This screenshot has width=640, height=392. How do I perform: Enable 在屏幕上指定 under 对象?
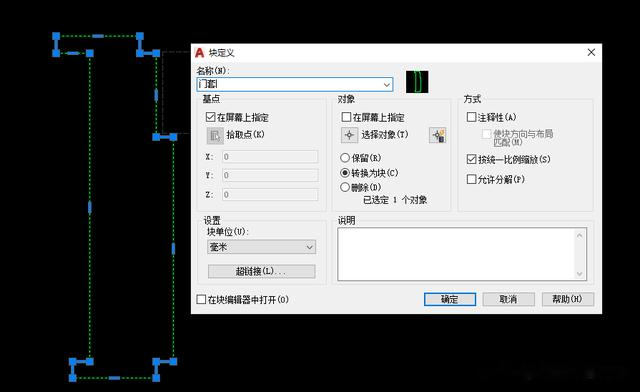click(x=346, y=117)
